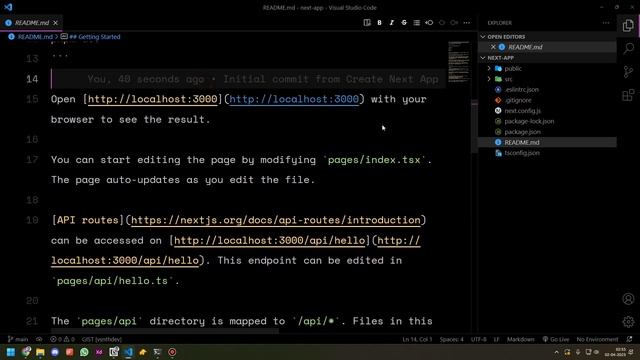Open markdown preview to the side
Screen dimensions: 640x360
click(x=367, y=23)
